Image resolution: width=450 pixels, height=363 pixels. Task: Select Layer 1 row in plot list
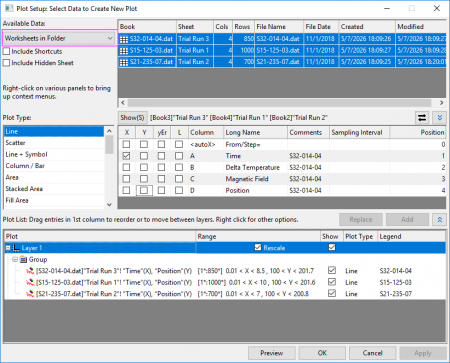225,248
